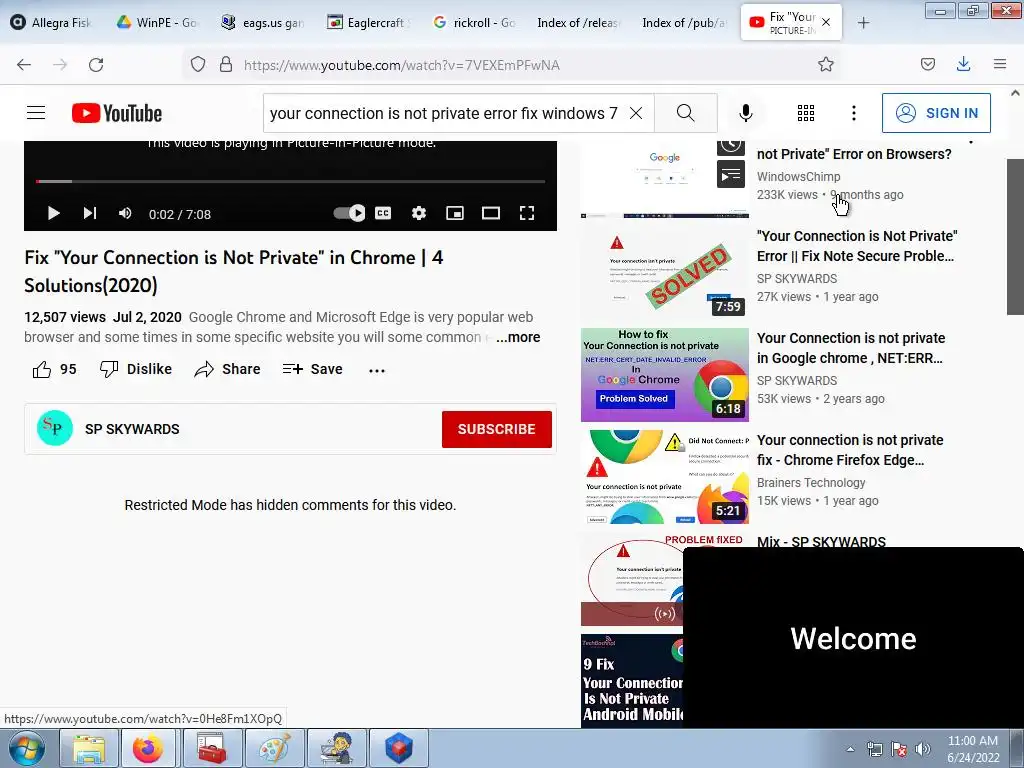Switch to miniplayer icon

pyautogui.click(x=455, y=213)
